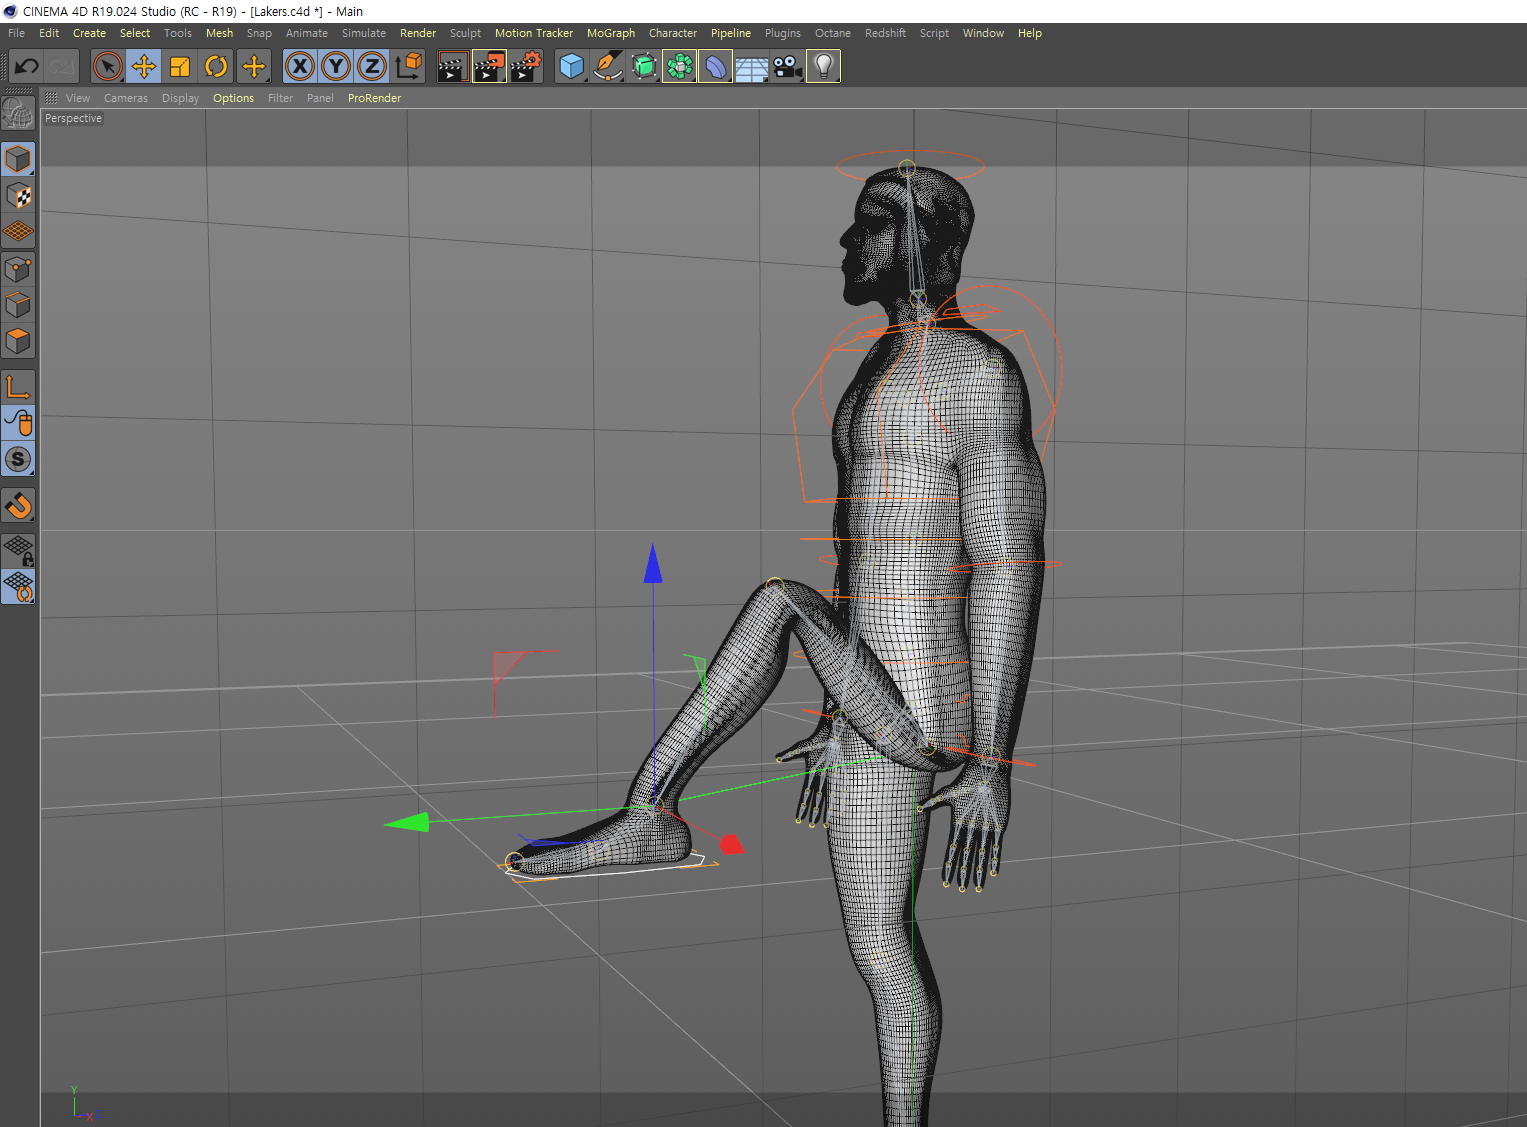Open the Subdivision Surface generators palette

coord(643,67)
